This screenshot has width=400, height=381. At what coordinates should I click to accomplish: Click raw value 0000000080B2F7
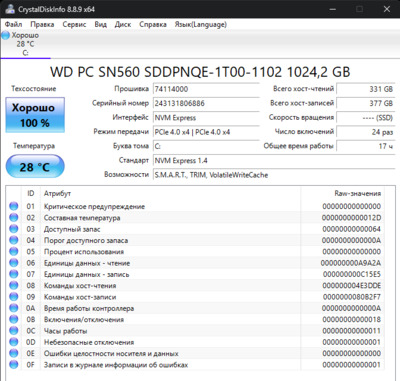pos(352,297)
